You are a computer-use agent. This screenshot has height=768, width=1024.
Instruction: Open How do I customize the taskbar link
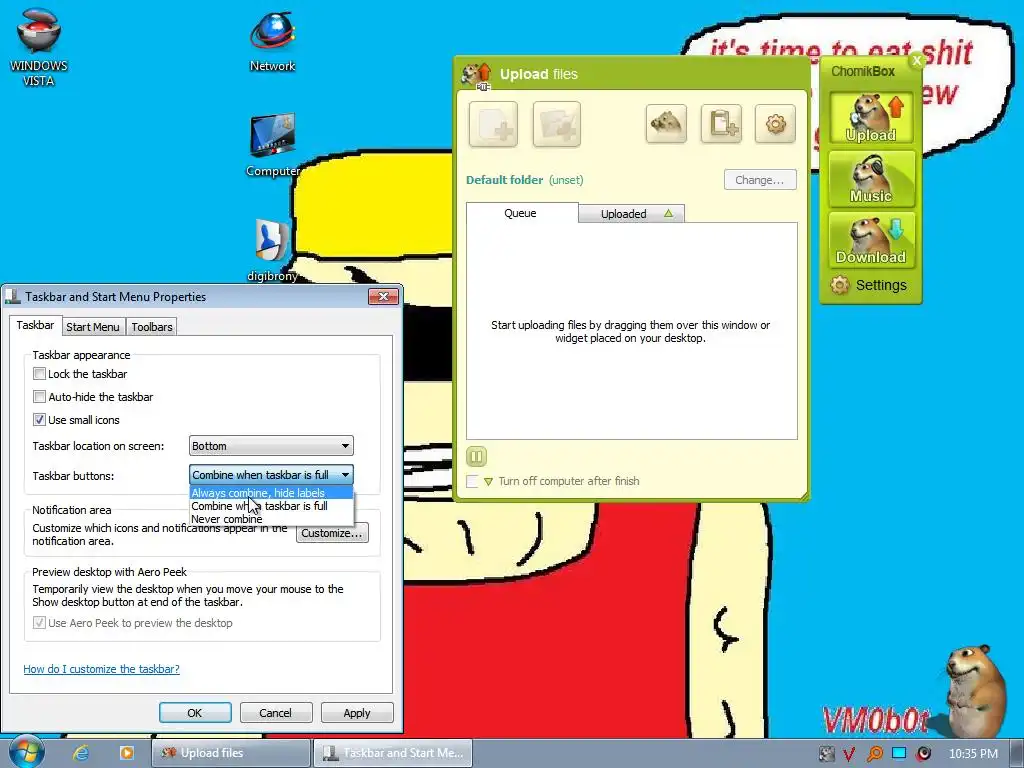[101, 669]
